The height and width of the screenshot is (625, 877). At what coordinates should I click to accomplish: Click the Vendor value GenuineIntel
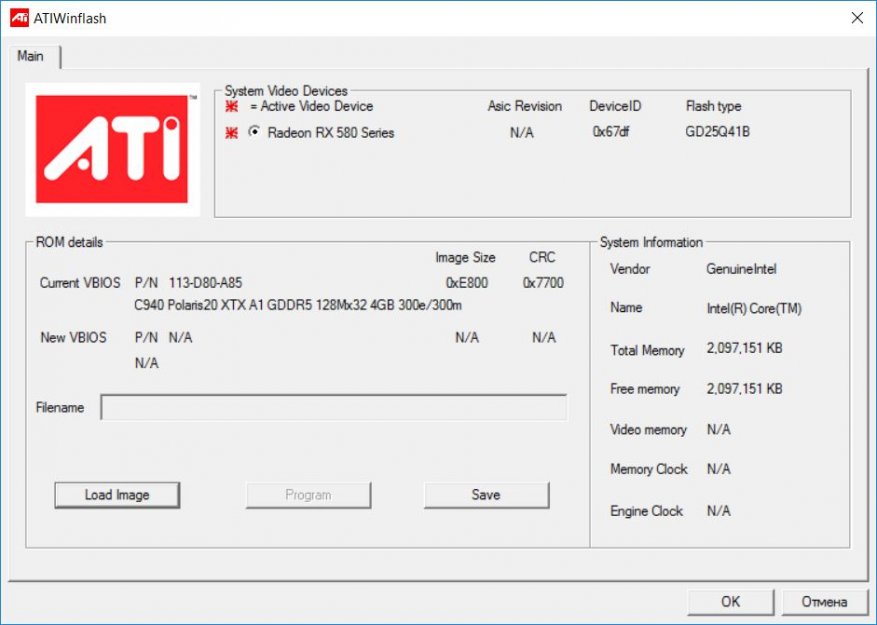click(x=741, y=269)
